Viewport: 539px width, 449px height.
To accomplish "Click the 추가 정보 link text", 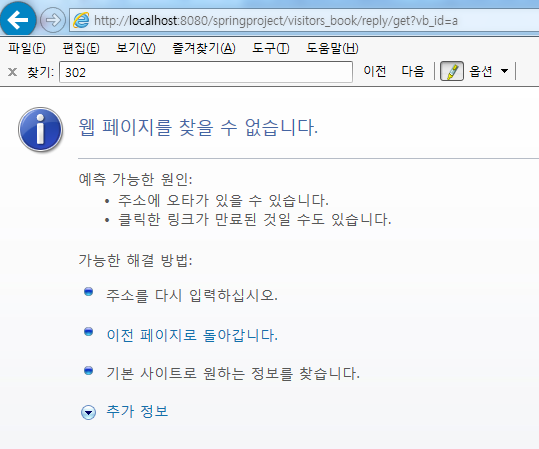I will [x=137, y=411].
